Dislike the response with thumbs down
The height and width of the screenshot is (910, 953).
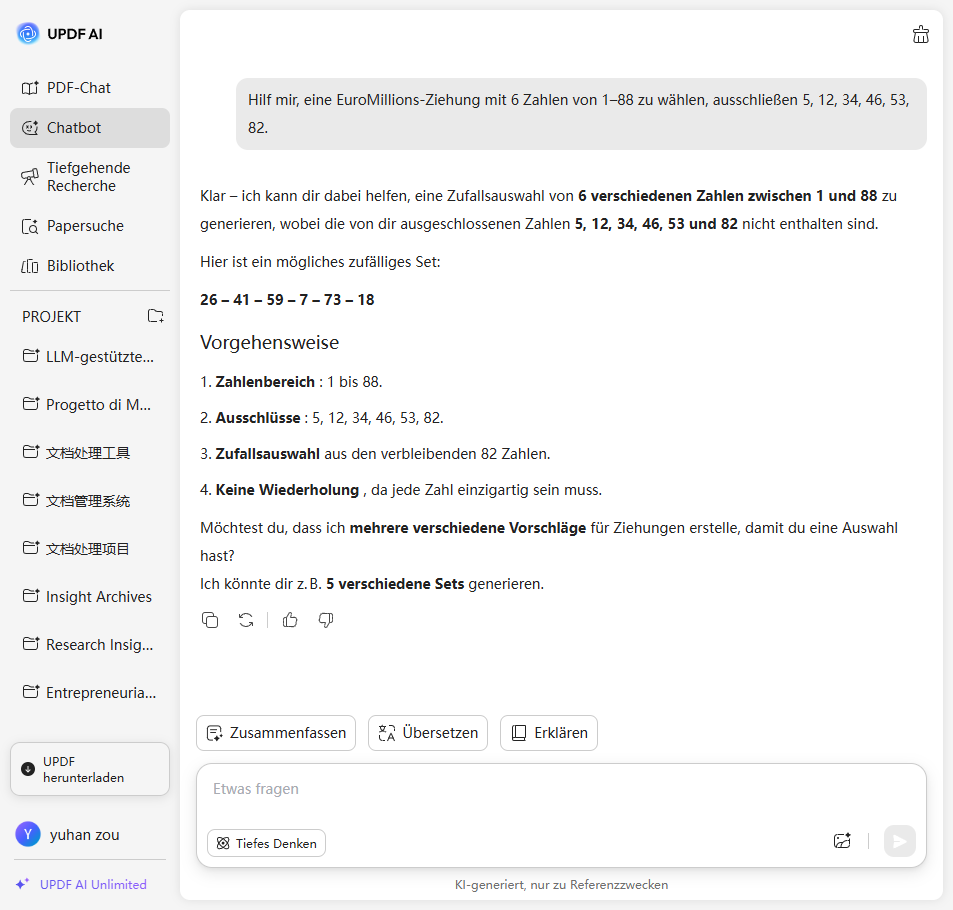point(326,620)
